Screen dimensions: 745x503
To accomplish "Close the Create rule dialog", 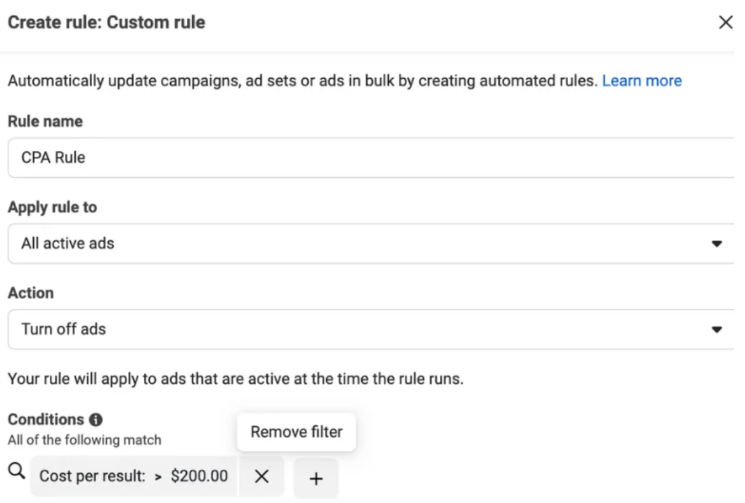I will (726, 22).
